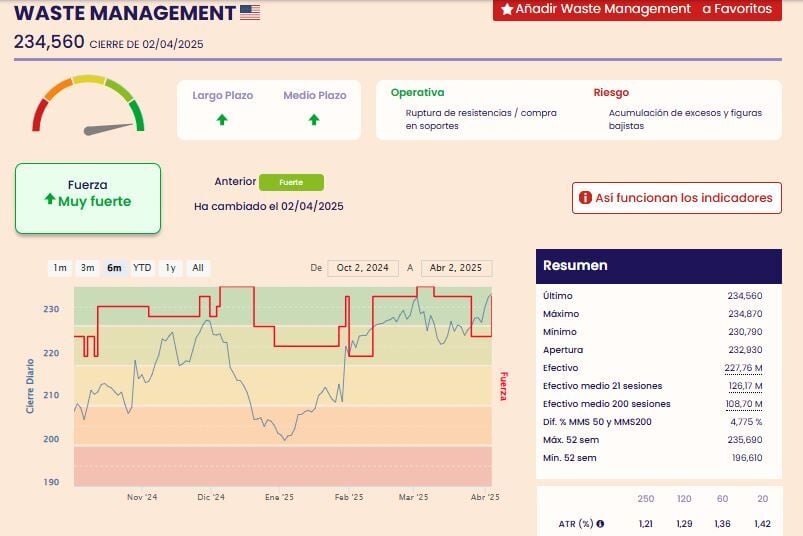This screenshot has width=803, height=536.
Task: Select the YTD chart range
Action: 142,268
